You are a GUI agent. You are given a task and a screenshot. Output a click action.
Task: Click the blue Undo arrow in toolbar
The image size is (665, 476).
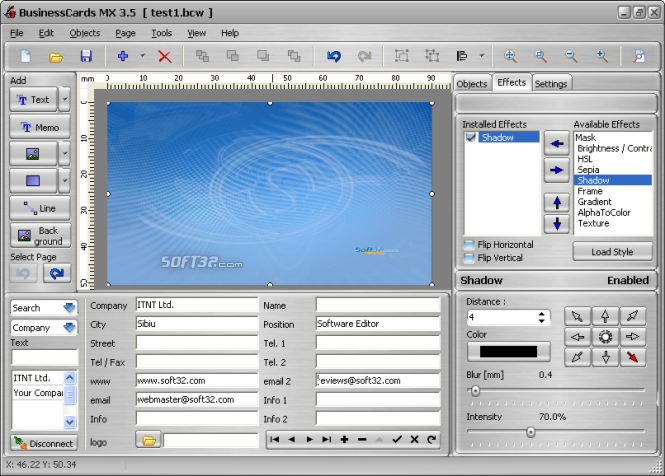pos(334,56)
